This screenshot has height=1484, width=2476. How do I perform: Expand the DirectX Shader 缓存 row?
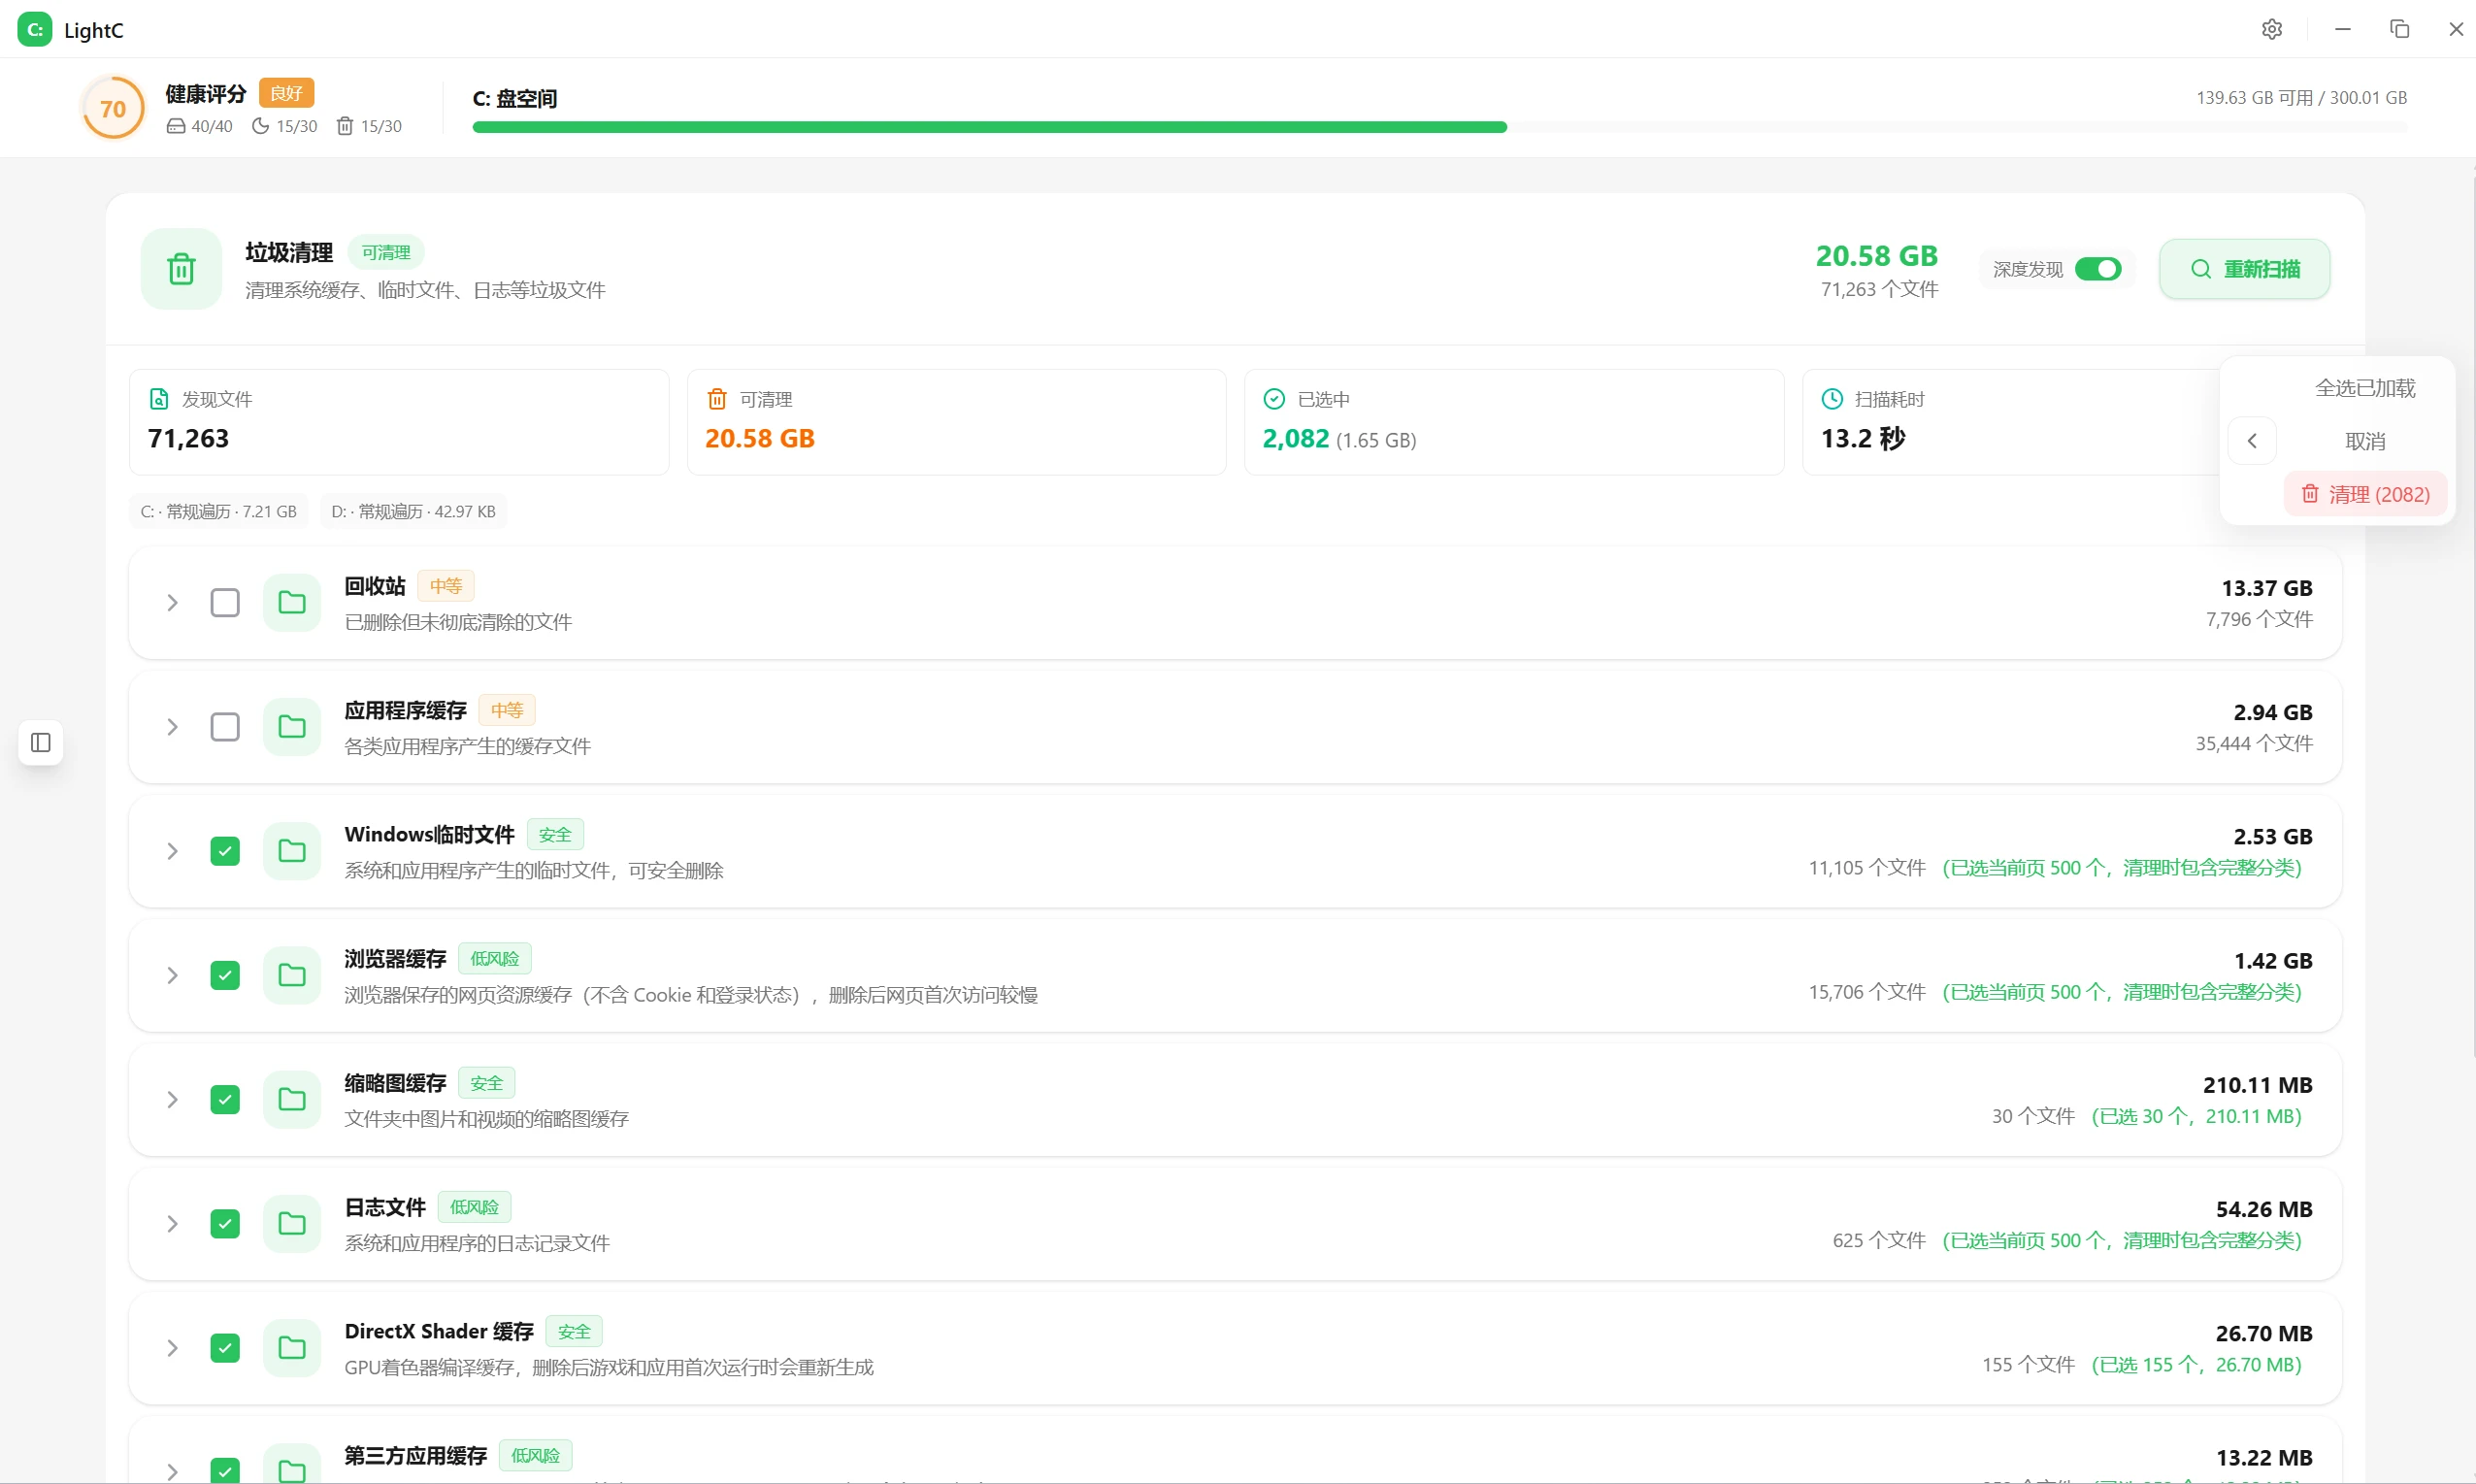pos(172,1347)
